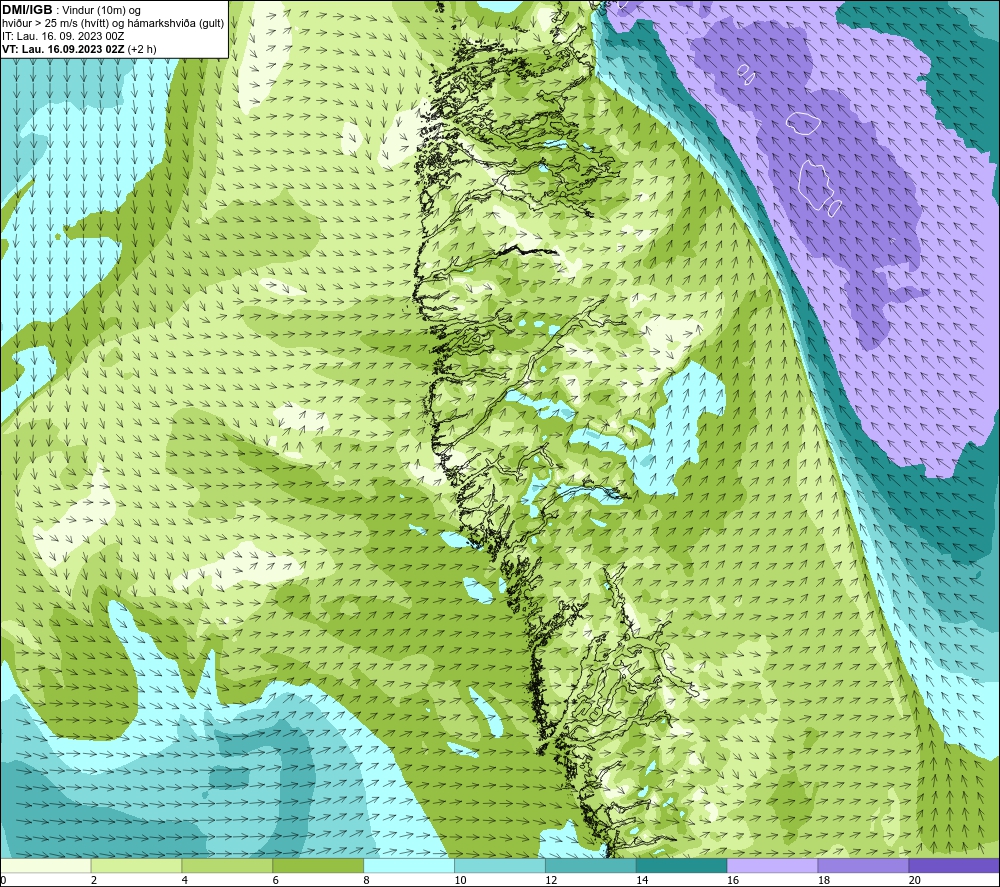Screen dimensions: 1000x887
Task: Click the medium purple 18–20 m/s legend swatch
Action: tap(864, 865)
